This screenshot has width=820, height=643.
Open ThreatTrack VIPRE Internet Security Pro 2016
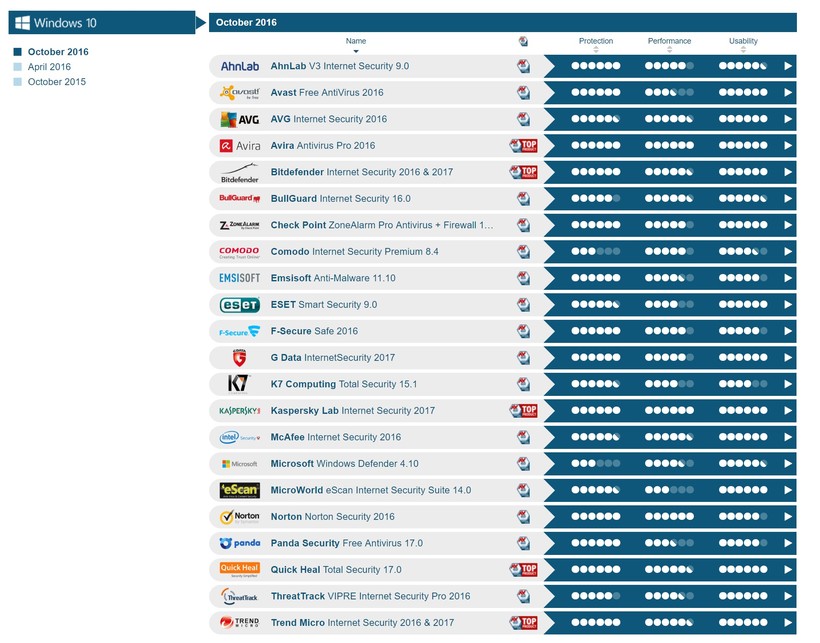pos(370,596)
